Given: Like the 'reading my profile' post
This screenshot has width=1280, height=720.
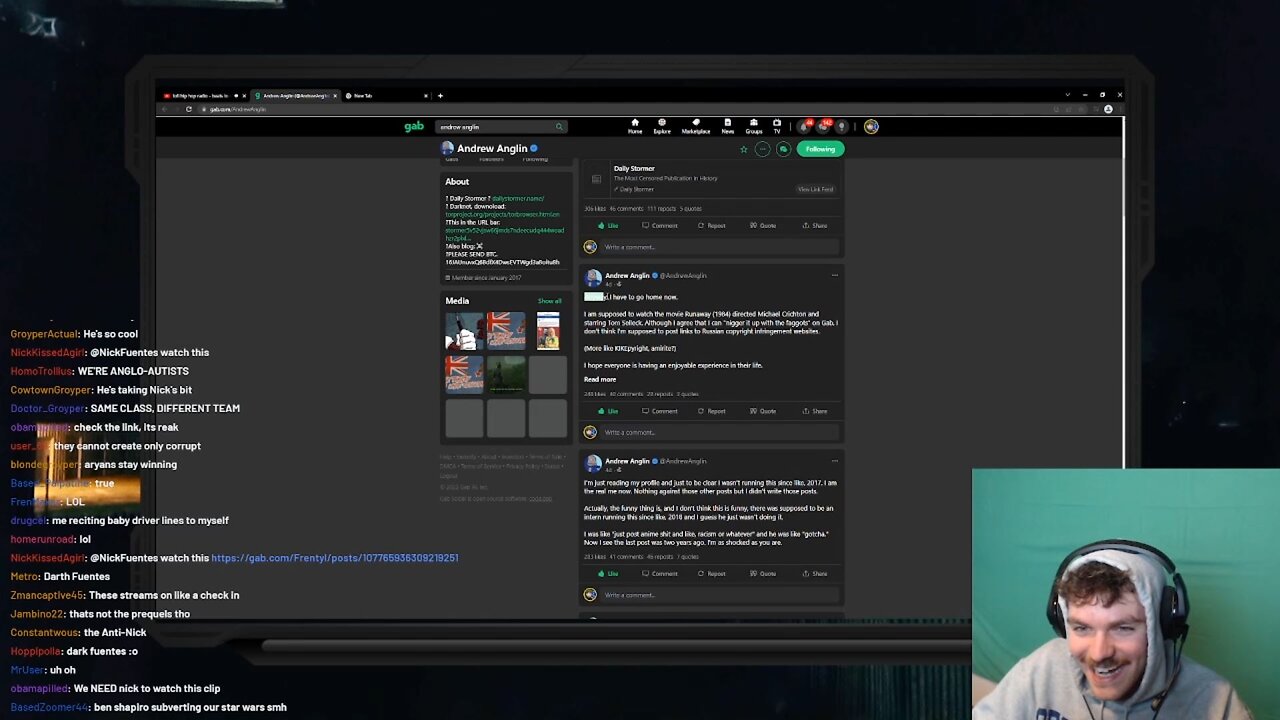Looking at the screenshot, I should (x=608, y=574).
